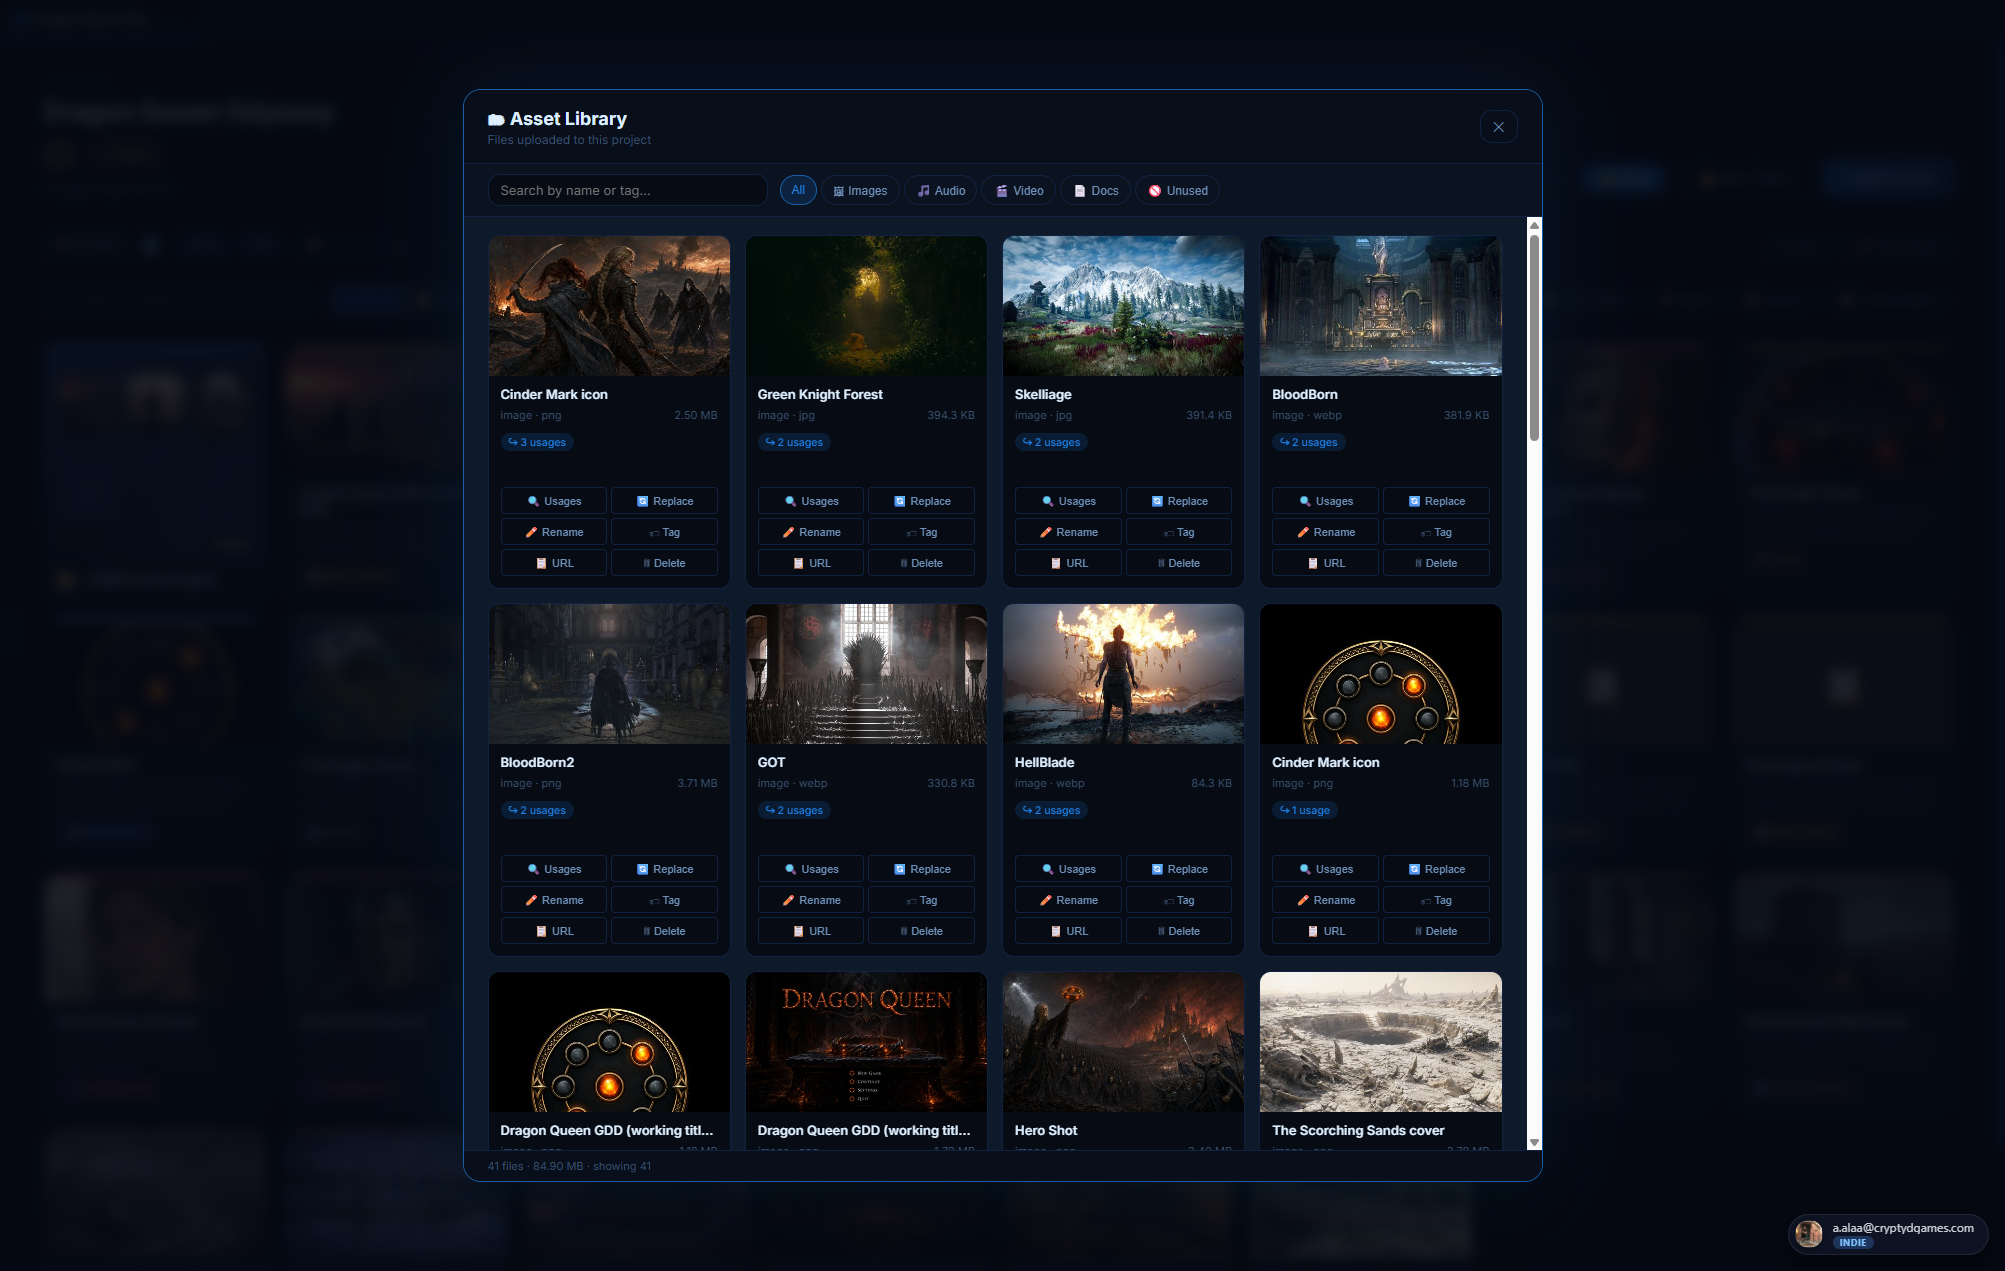
Task: Rename the GOT asset
Action: [x=811, y=900]
